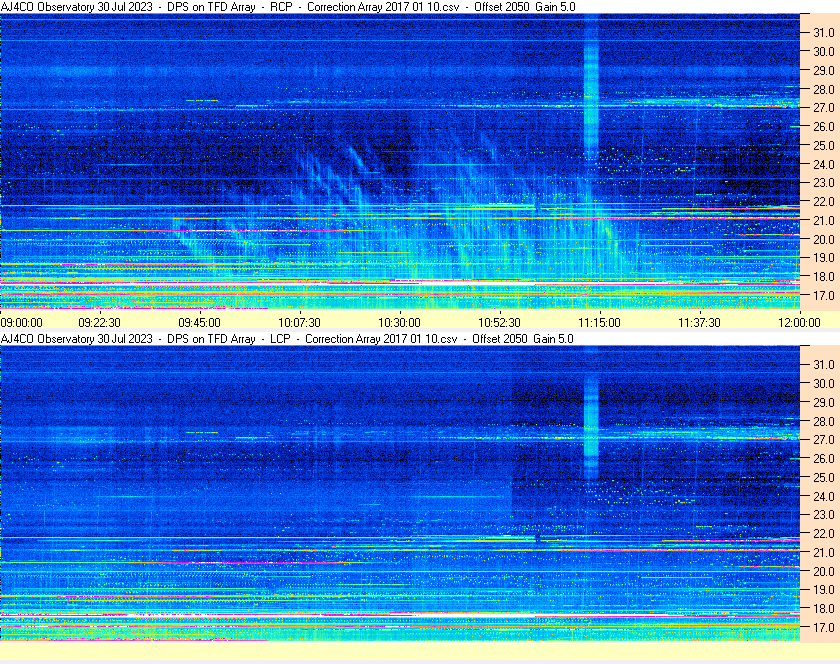840x664 pixels.
Task: Click the 09:00:00 time axis label
Action: [22, 322]
